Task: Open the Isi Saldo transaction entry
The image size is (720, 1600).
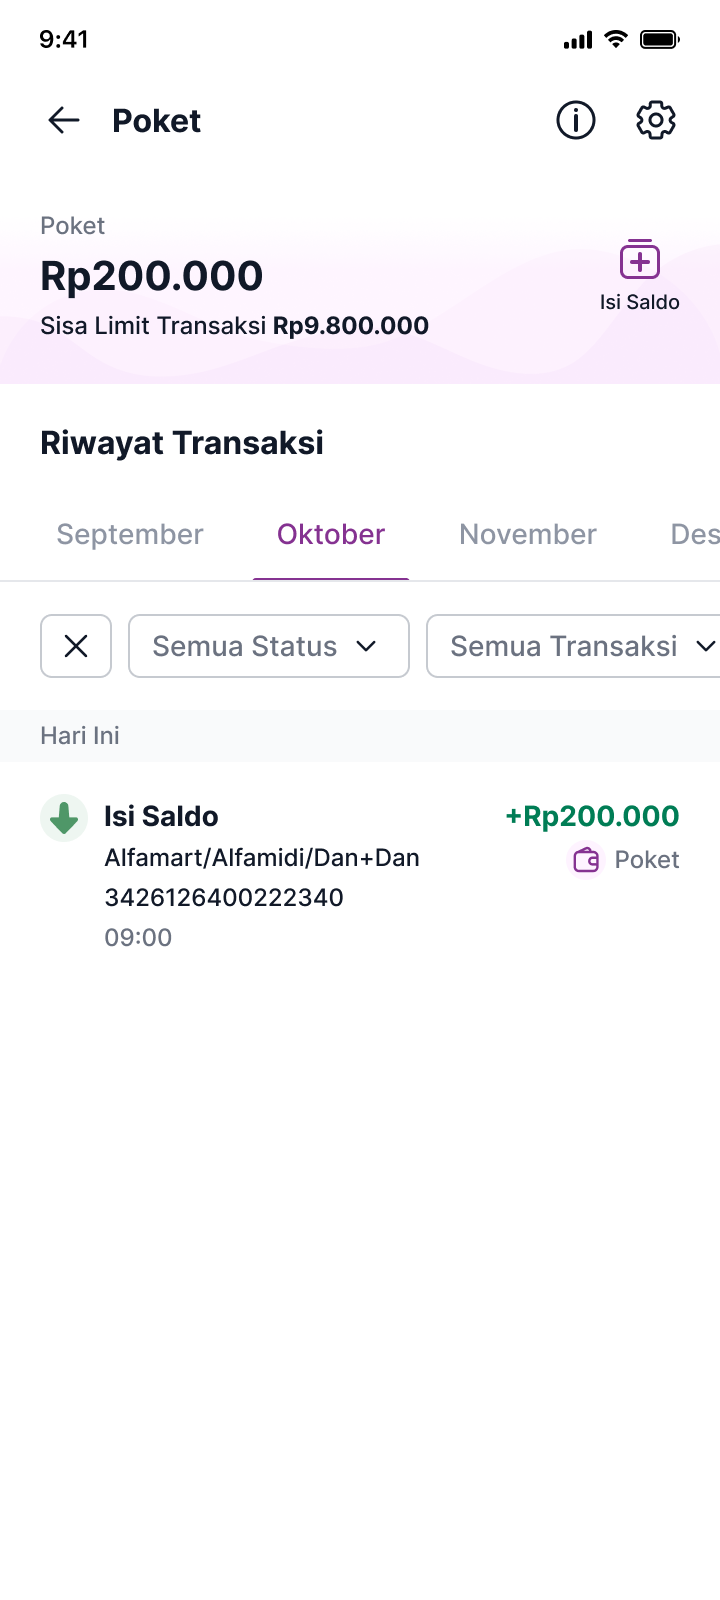Action: coord(360,876)
